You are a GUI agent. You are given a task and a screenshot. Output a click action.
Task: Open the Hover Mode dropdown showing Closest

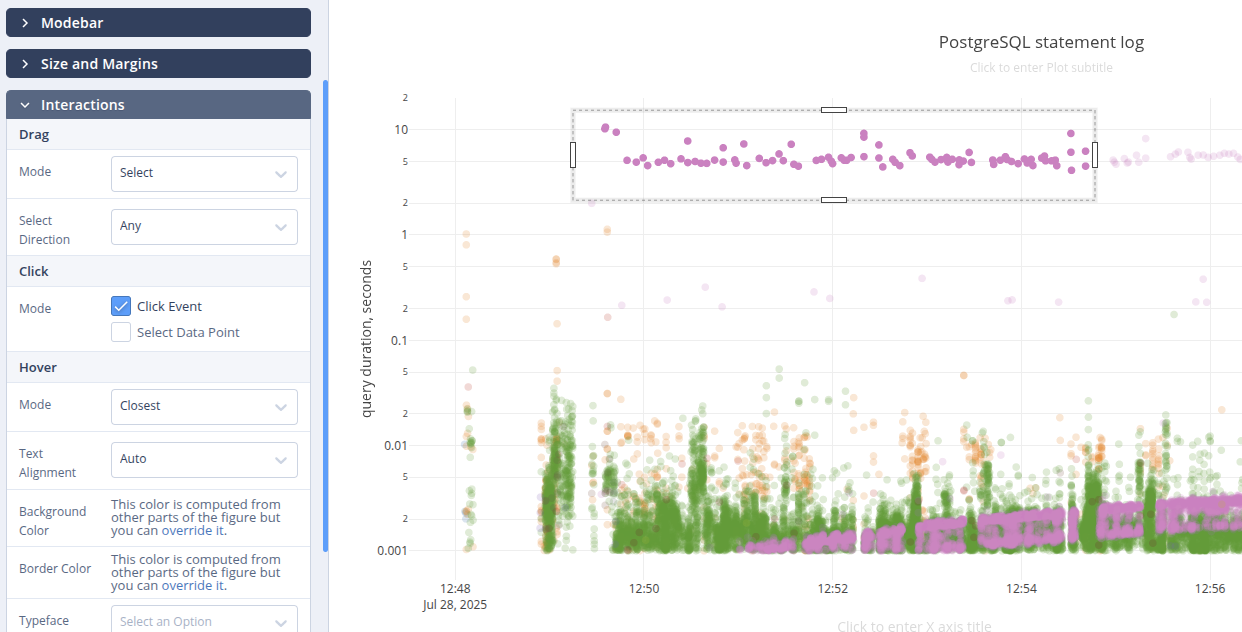point(204,406)
